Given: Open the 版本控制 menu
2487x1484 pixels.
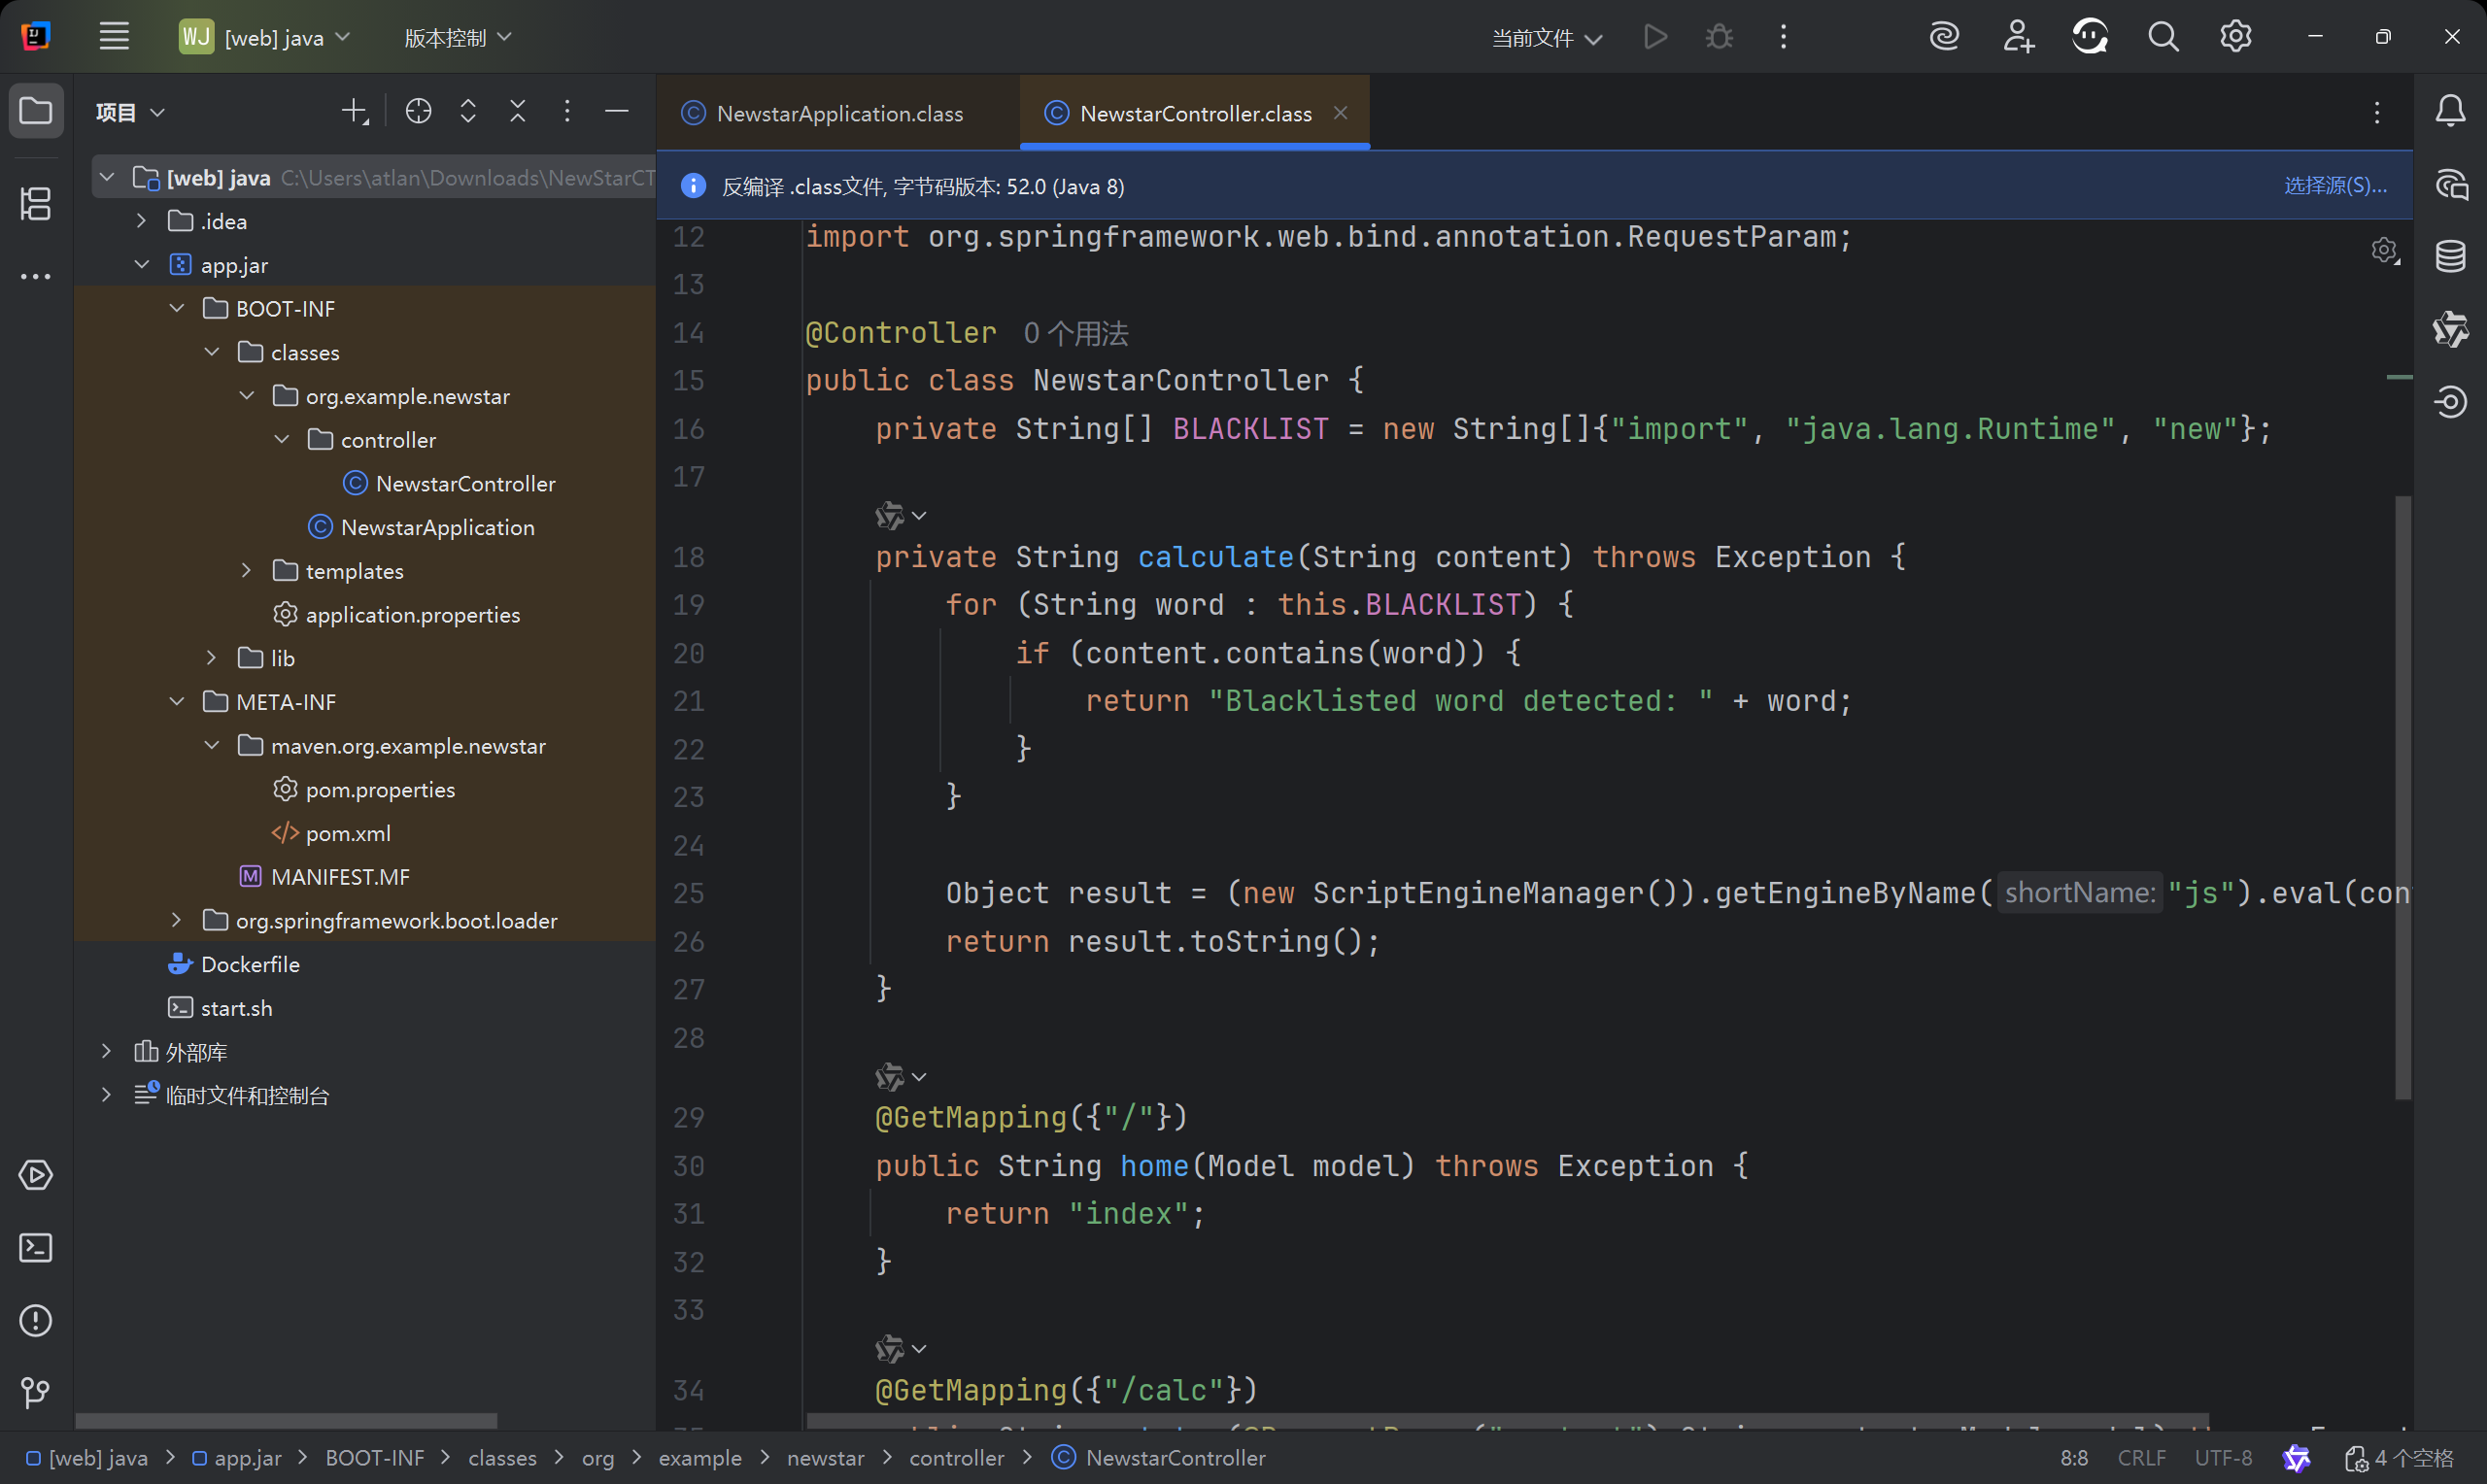Looking at the screenshot, I should click(457, 38).
